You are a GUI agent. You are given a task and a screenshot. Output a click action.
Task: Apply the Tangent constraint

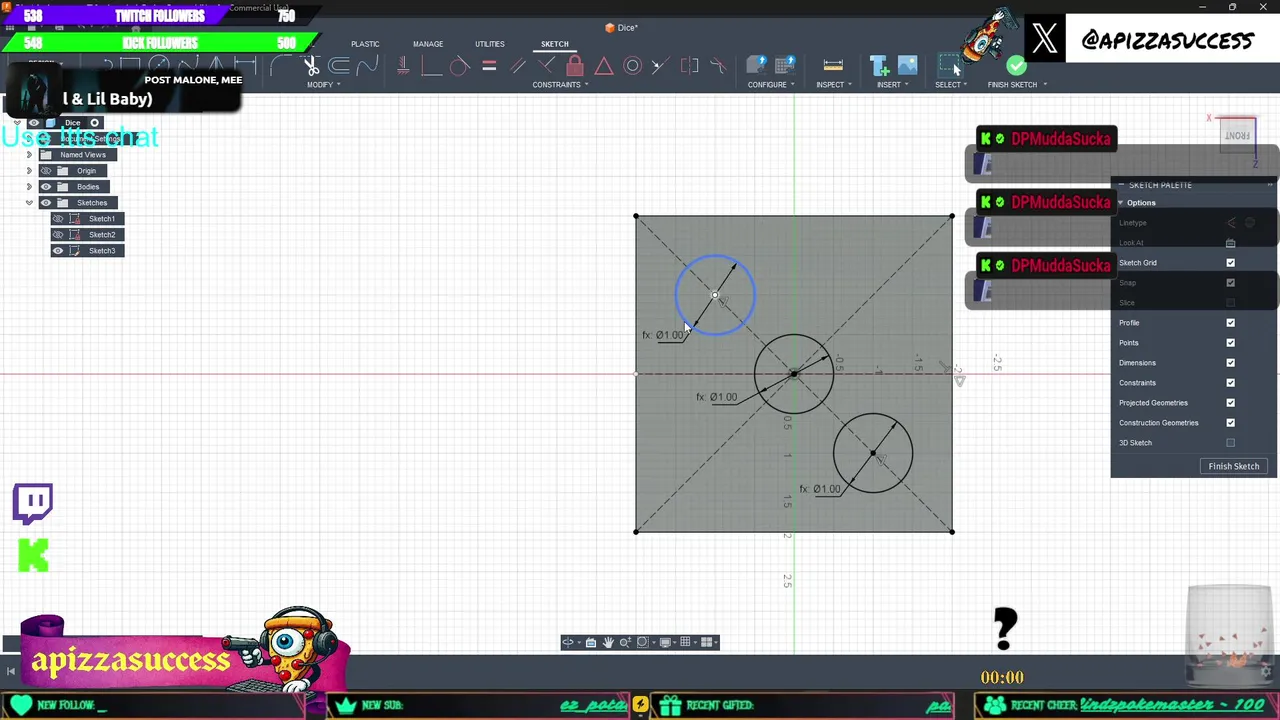pos(459,66)
